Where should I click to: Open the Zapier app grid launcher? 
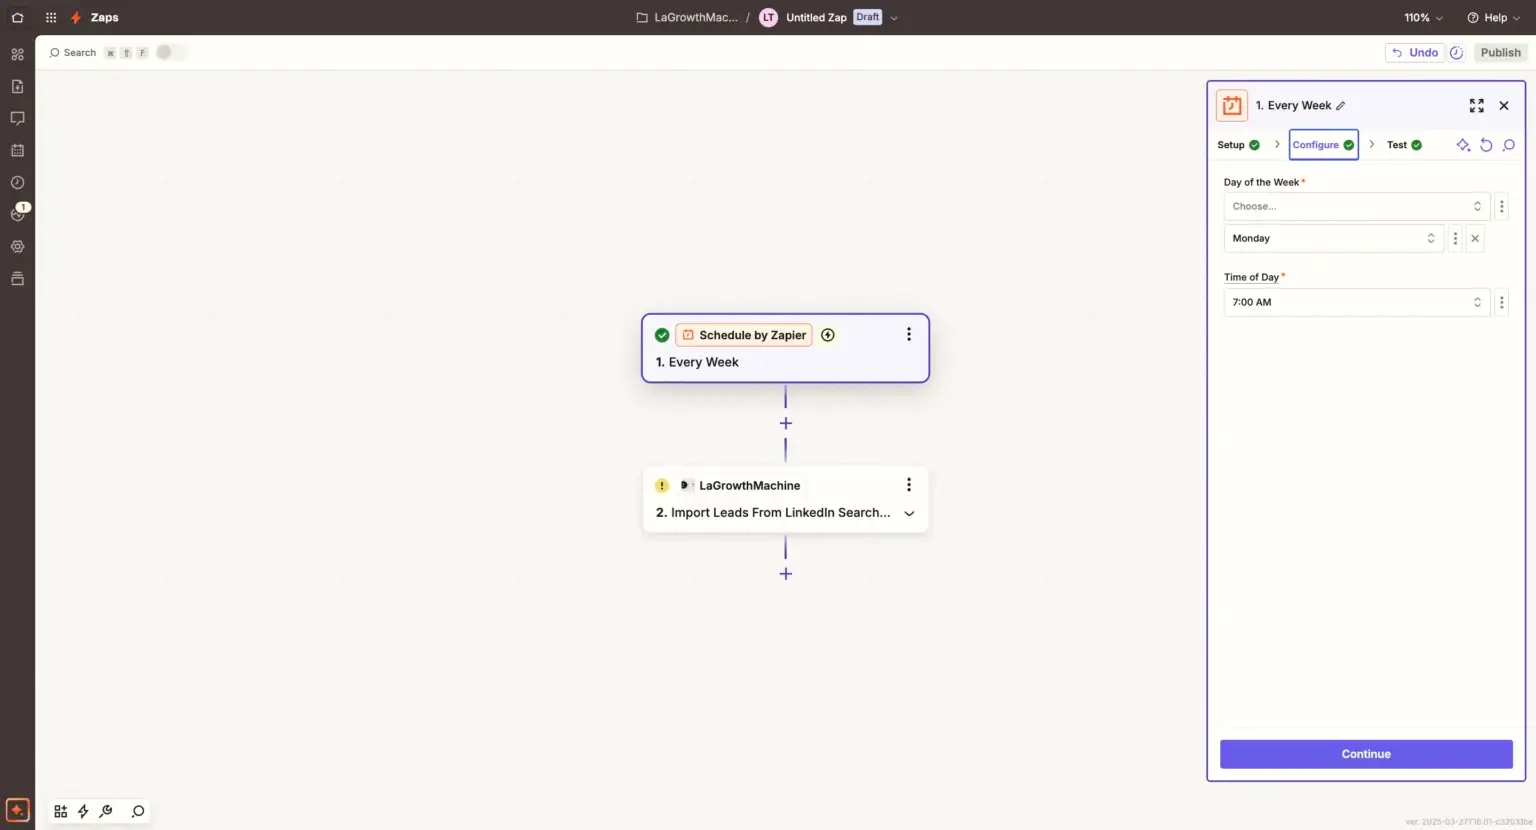(50, 17)
